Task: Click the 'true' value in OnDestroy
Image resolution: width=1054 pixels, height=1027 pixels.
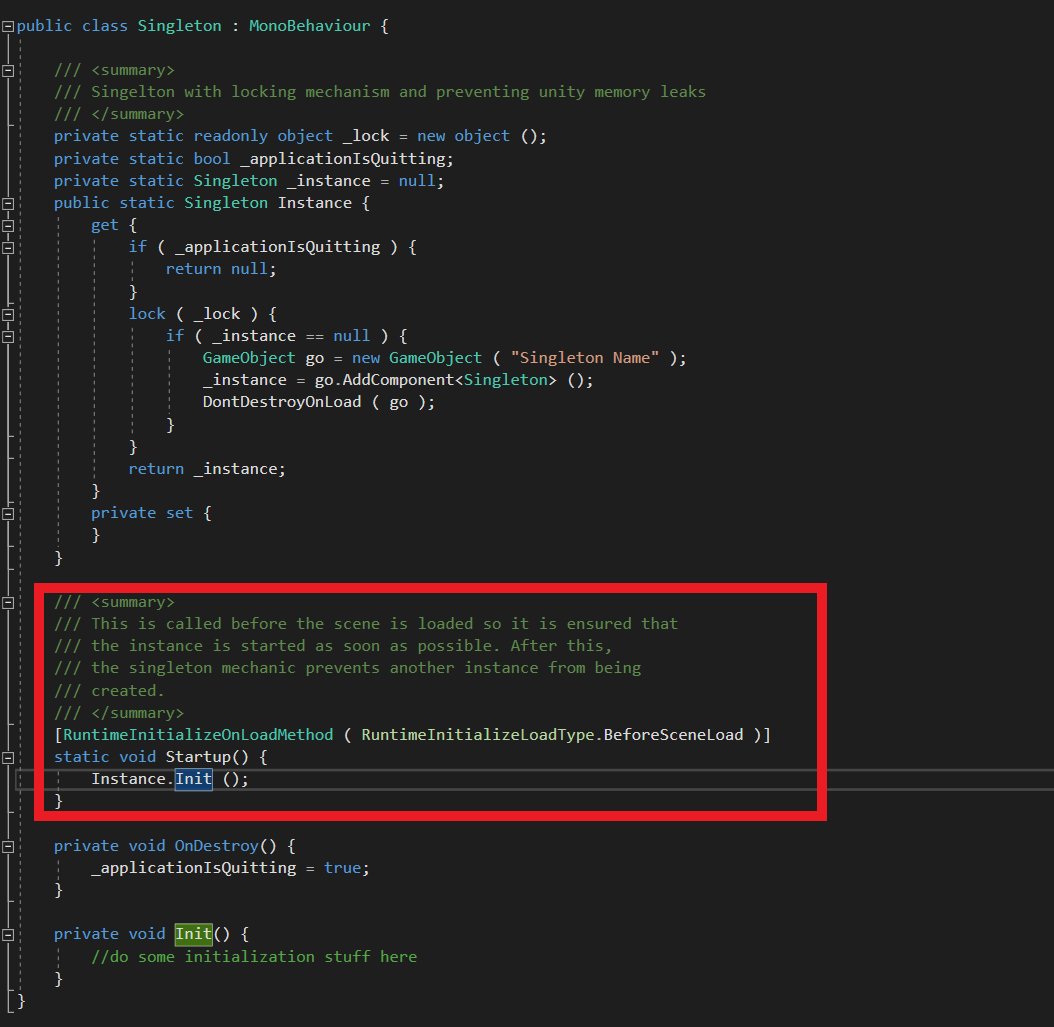Action: [343, 868]
